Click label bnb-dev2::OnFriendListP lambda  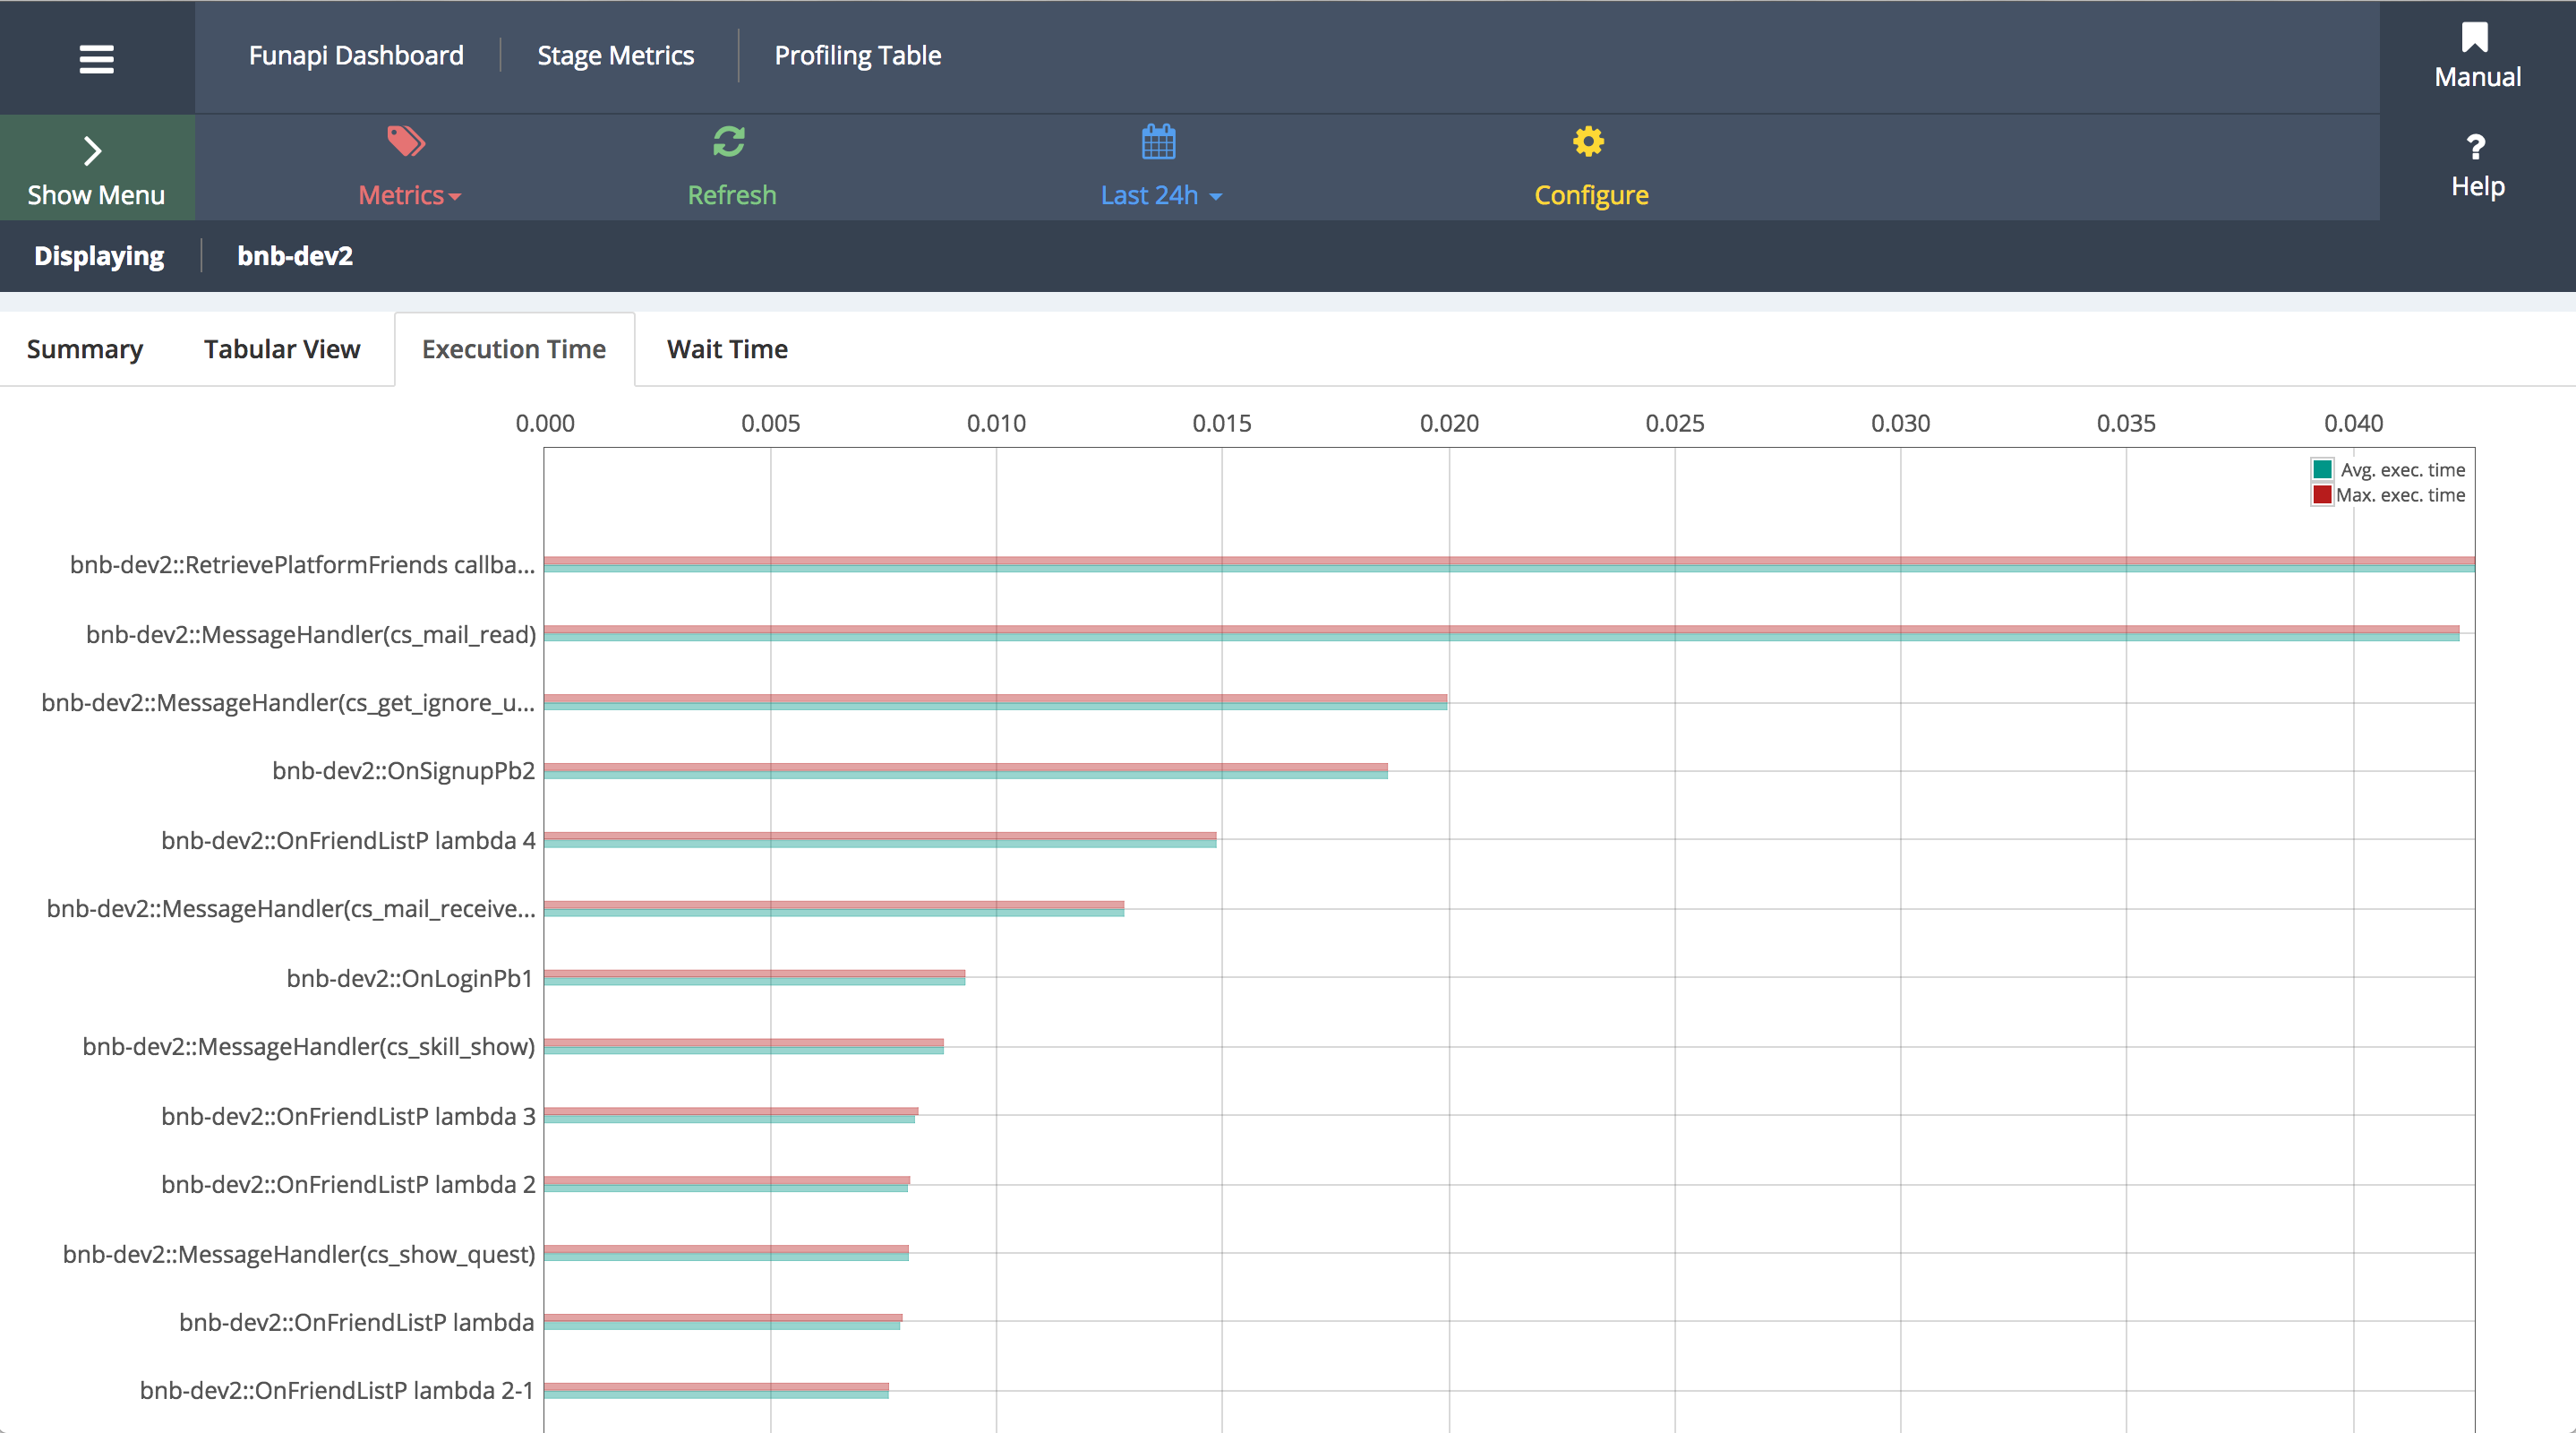point(357,1322)
